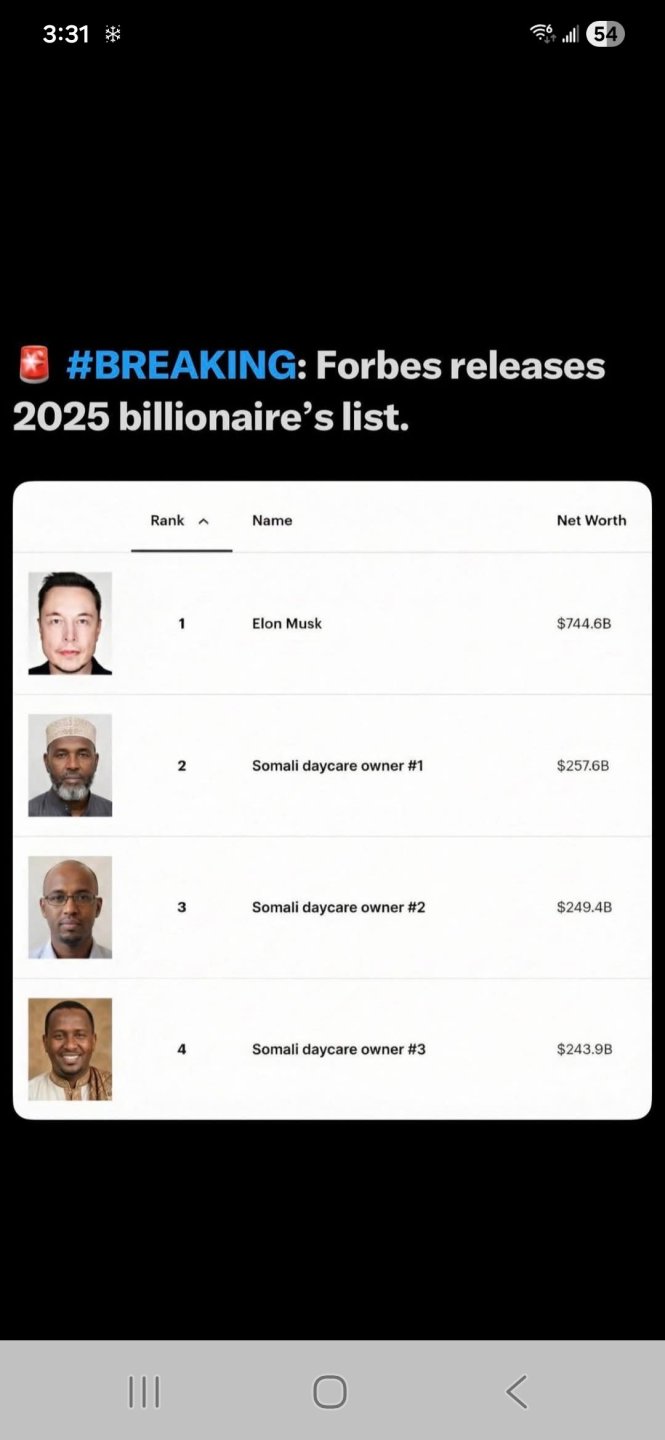This screenshot has height=1440, width=665.
Task: Tap the snowflake icon beside the clock
Action: 113,34
